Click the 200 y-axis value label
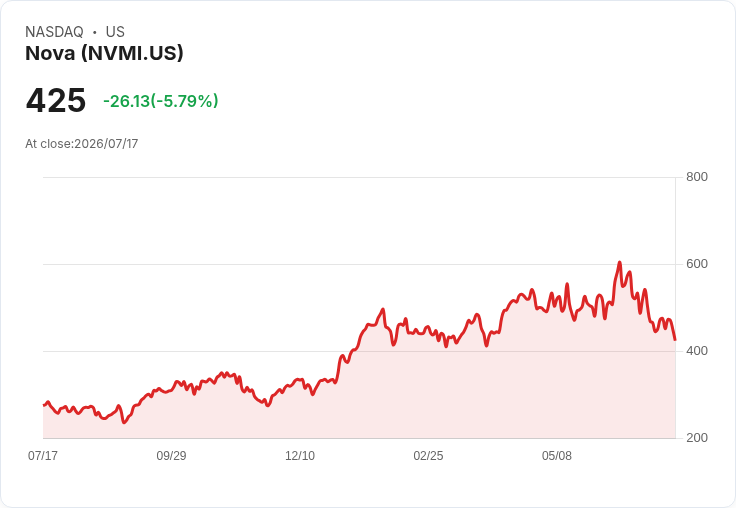Viewport: 736px width, 508px height. 697,438
